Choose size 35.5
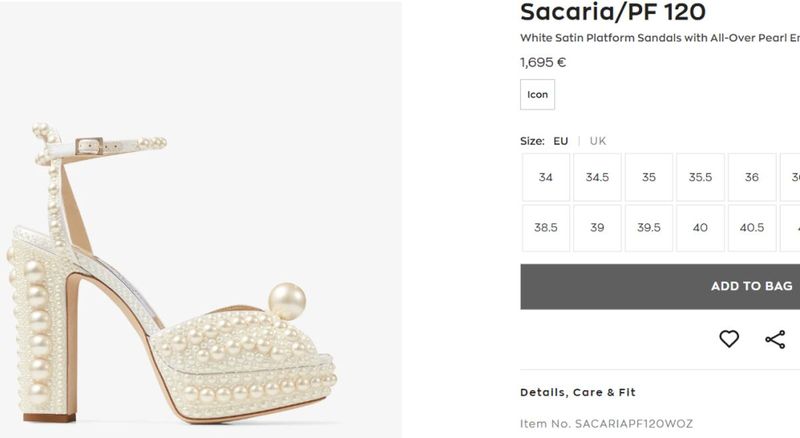Screen dimensions: 800x438 pyautogui.click(x=700, y=177)
